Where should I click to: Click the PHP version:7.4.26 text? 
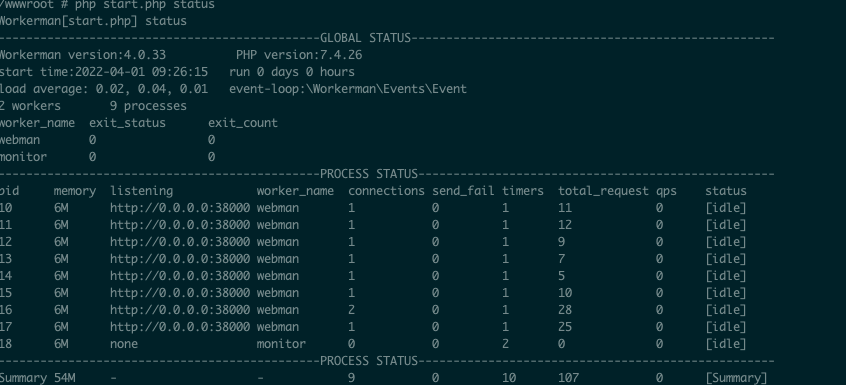coord(299,55)
